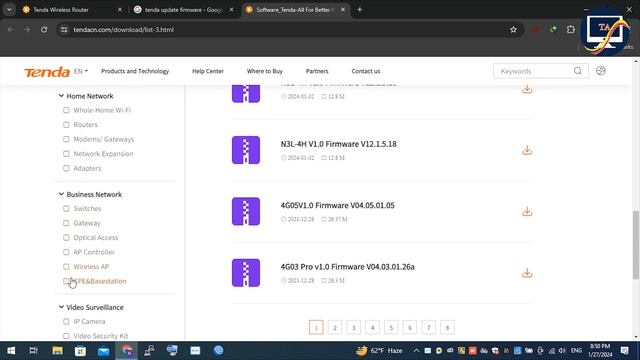Go to page 3 of downloads
This screenshot has height=360, width=640.
coord(353,327)
